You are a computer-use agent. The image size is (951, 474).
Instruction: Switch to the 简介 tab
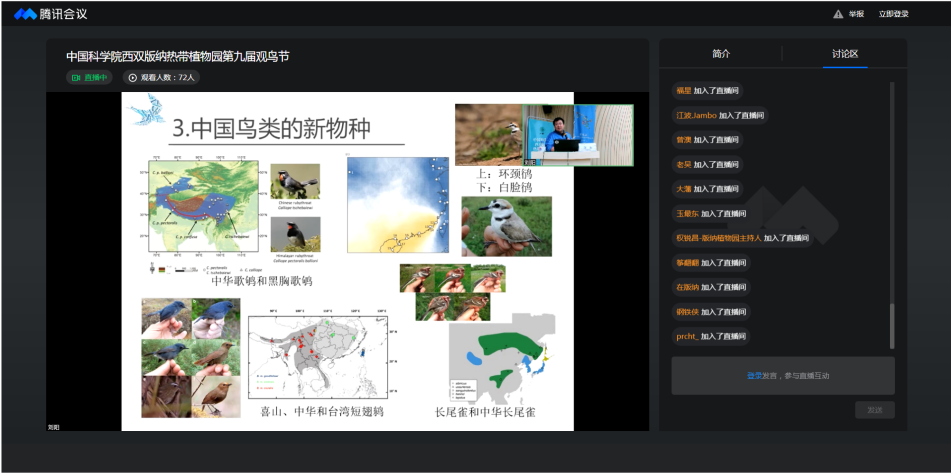[x=721, y=54]
